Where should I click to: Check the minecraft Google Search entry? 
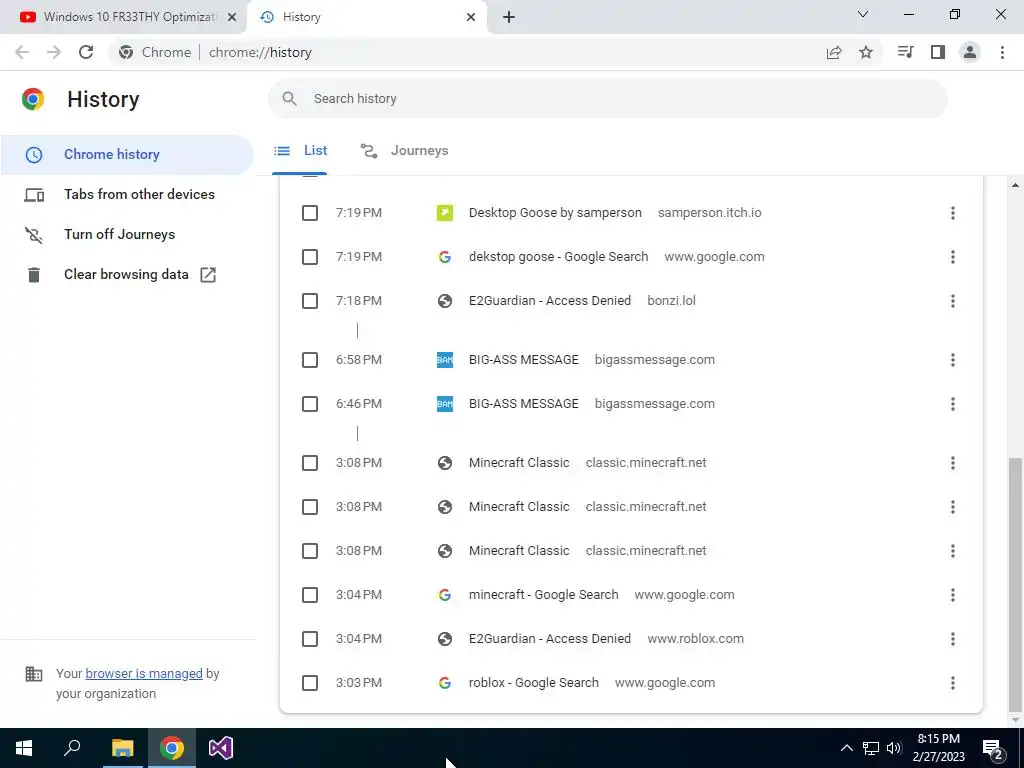[x=310, y=595]
